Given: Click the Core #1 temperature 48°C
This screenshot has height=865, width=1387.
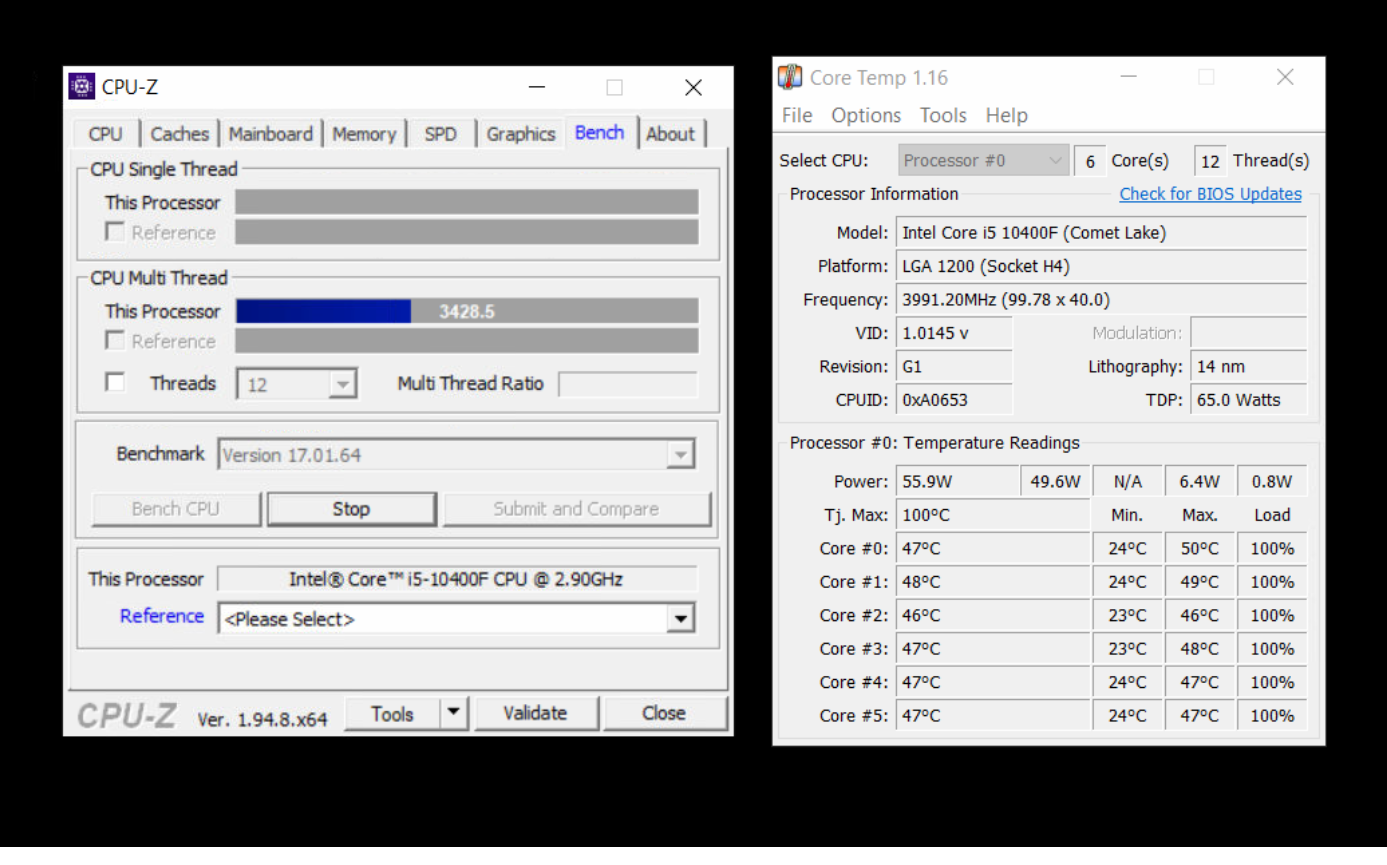Looking at the screenshot, I should tap(992, 582).
